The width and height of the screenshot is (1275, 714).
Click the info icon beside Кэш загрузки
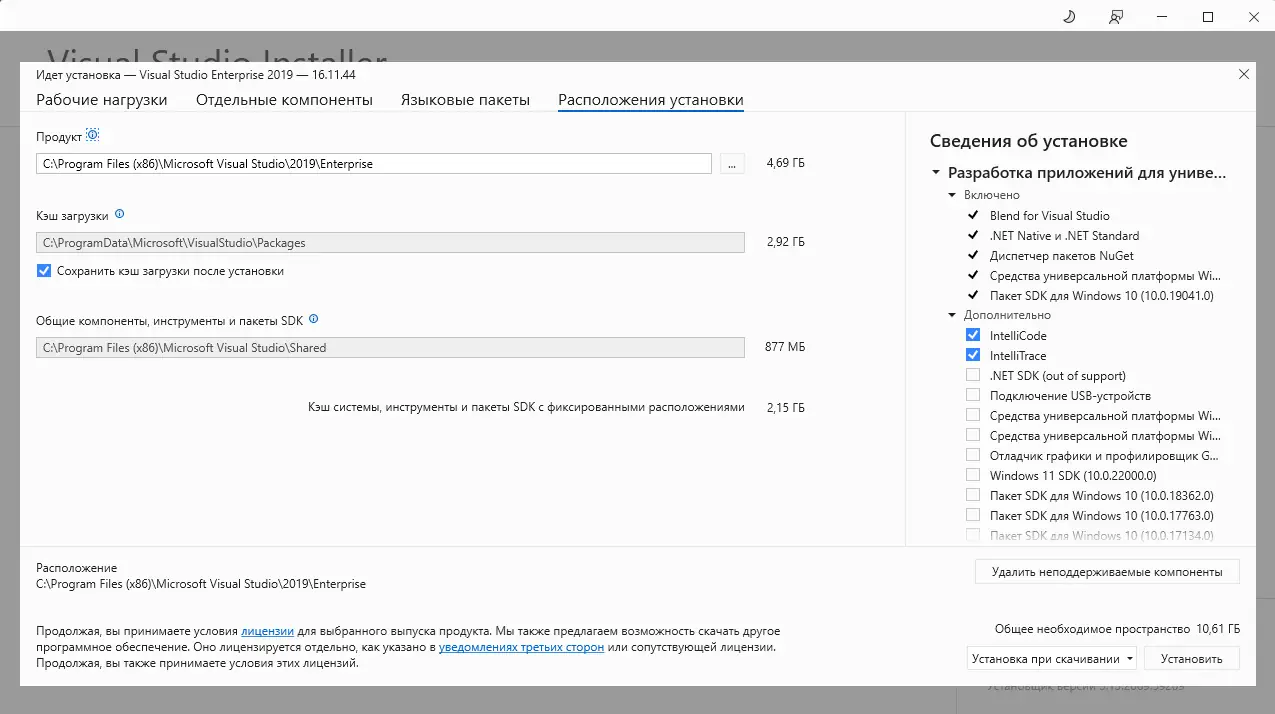click(x=120, y=214)
